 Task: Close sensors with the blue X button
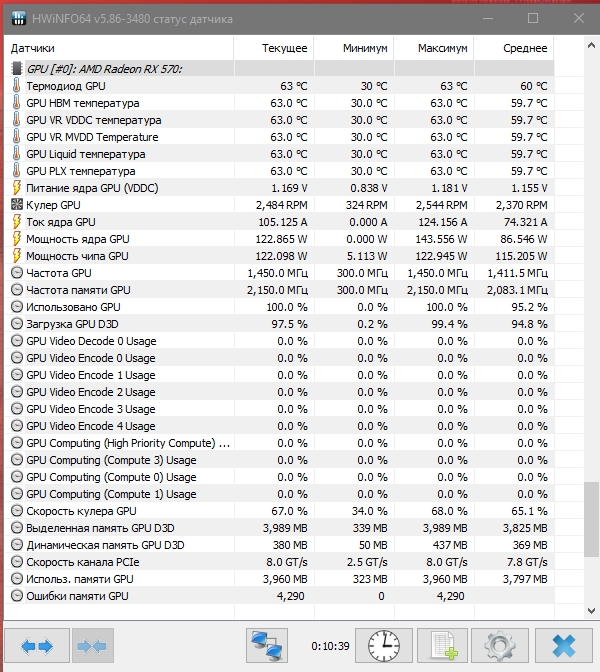click(x=563, y=646)
